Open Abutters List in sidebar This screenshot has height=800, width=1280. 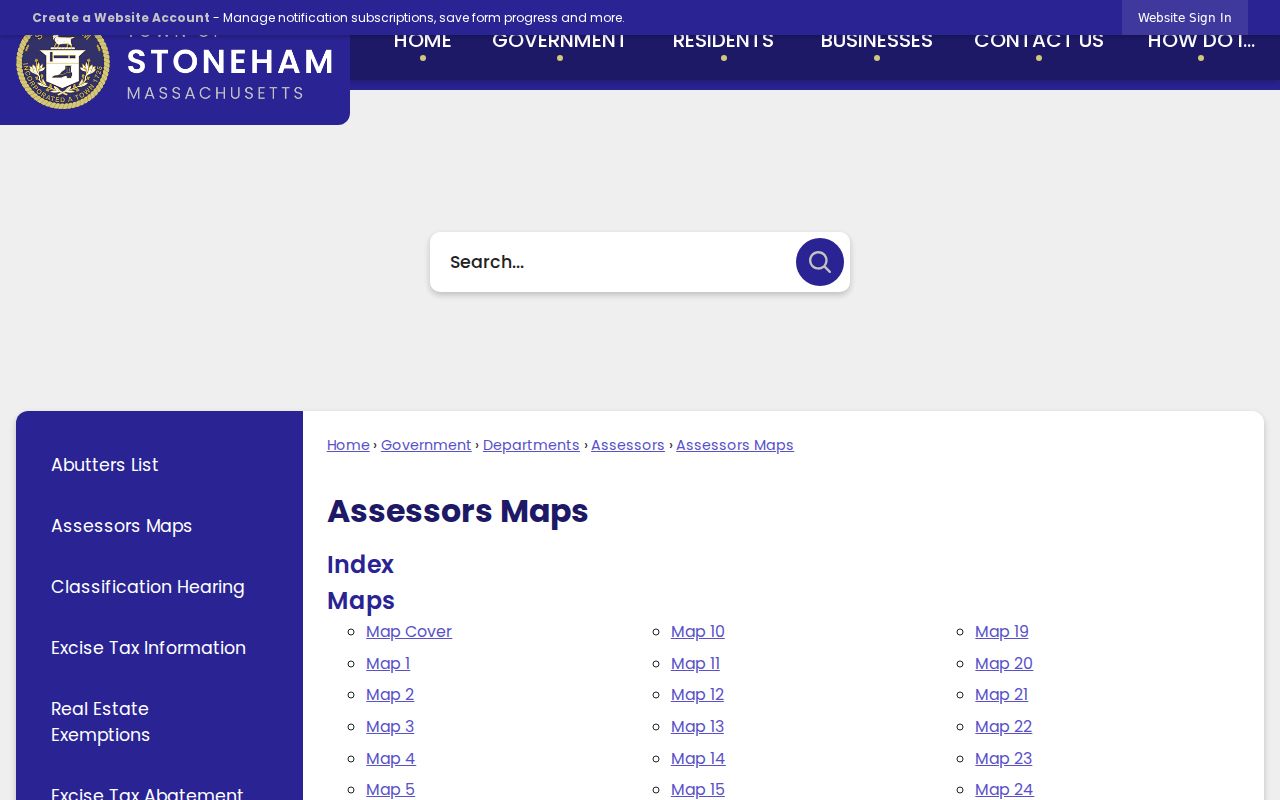point(105,465)
